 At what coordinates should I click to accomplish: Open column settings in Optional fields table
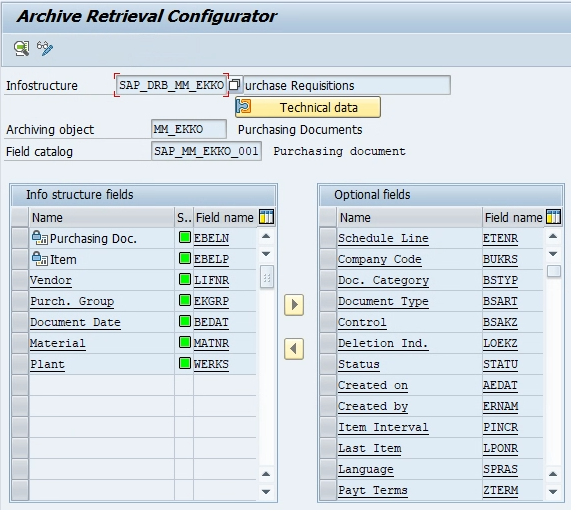click(553, 217)
